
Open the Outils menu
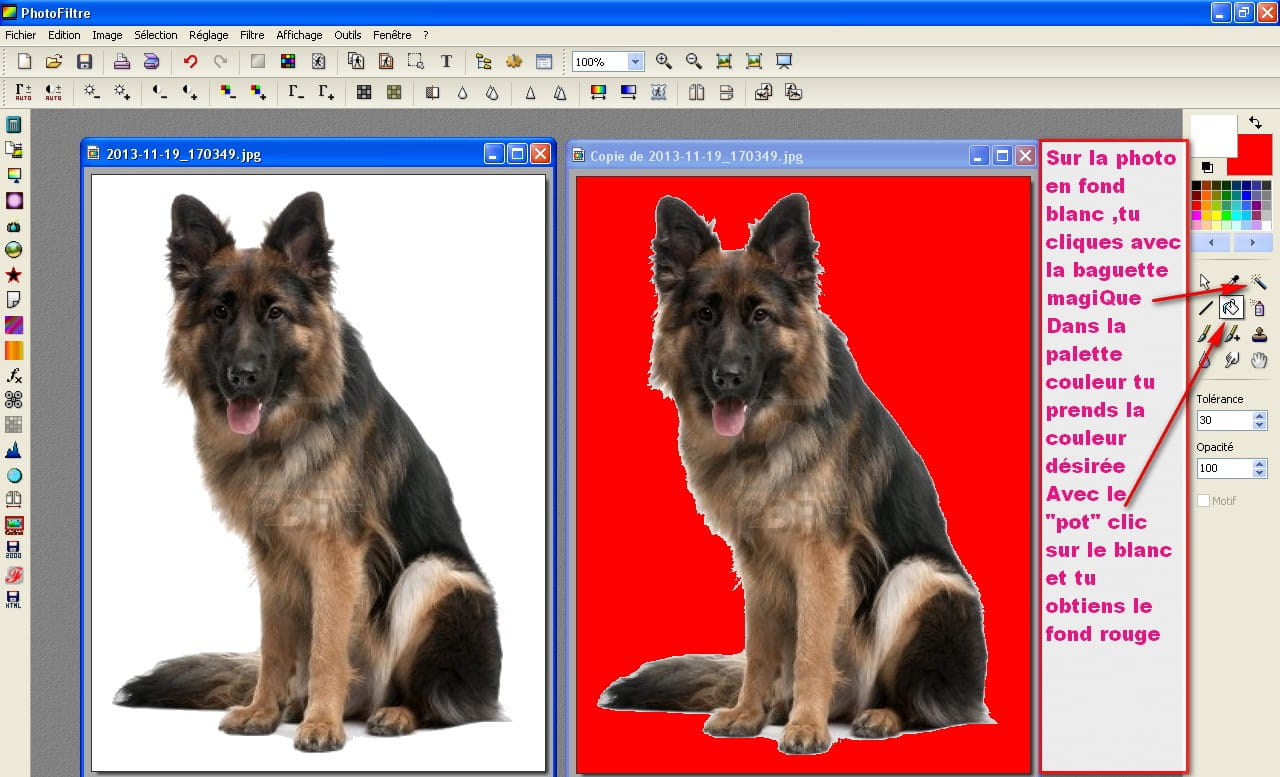coord(348,35)
